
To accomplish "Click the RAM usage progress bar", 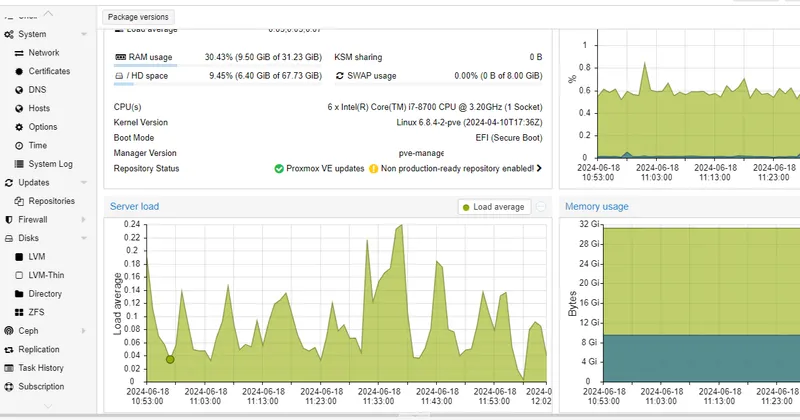I will point(218,66).
